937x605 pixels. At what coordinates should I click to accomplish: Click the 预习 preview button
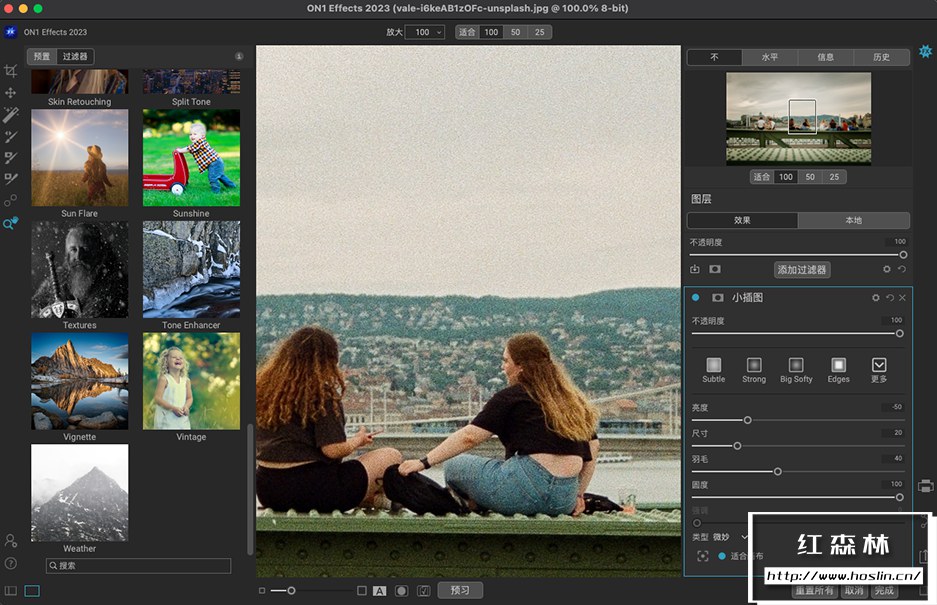459,590
